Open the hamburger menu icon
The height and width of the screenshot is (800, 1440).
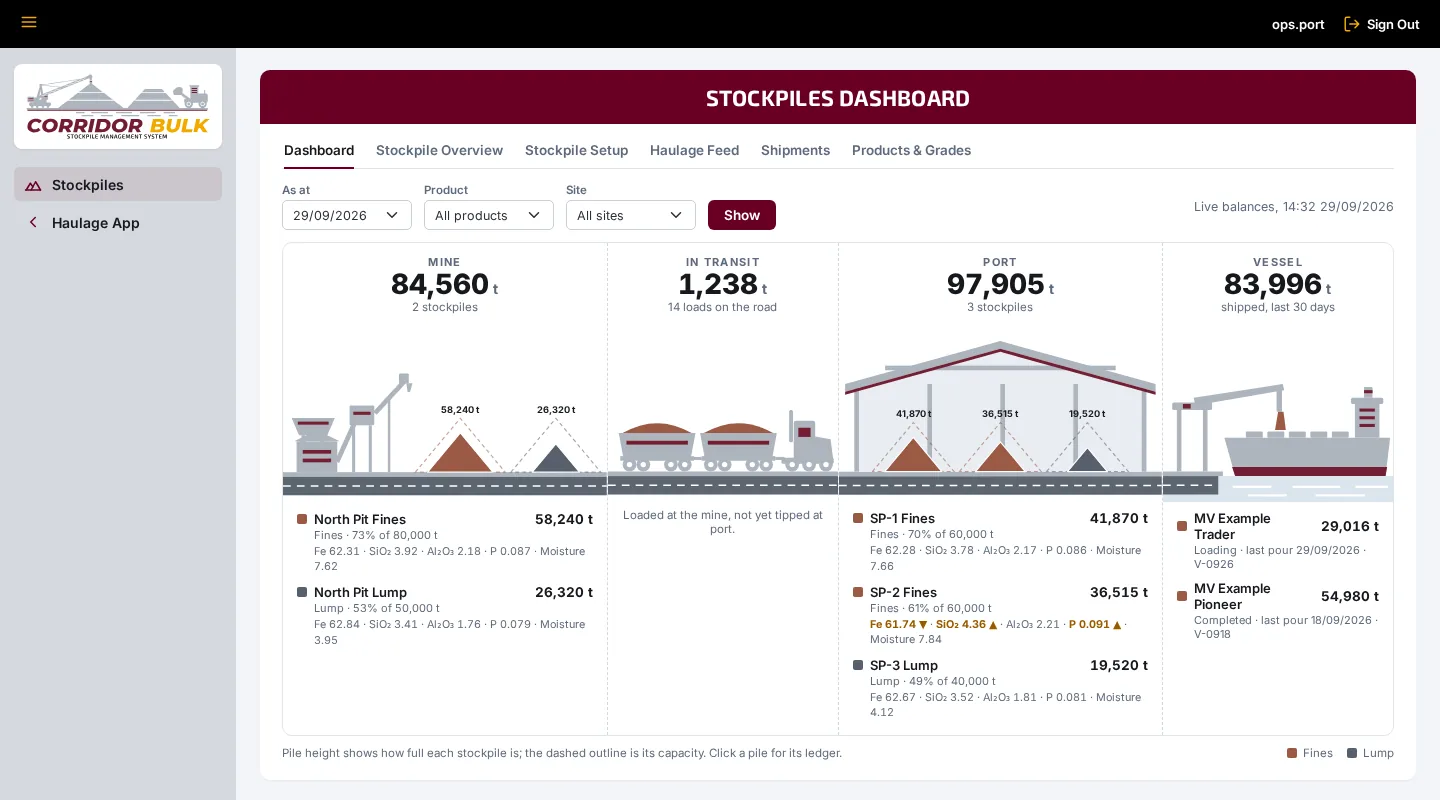[x=29, y=22]
